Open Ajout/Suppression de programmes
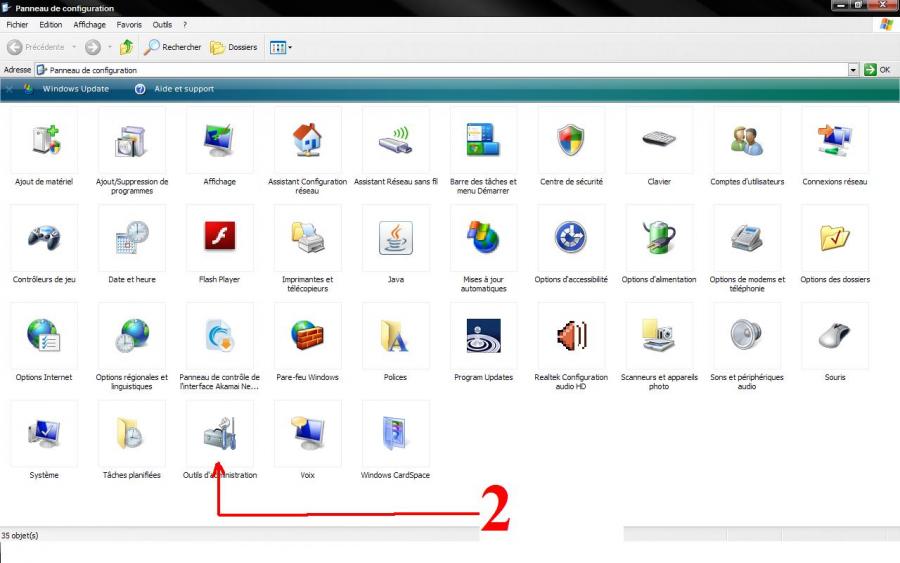 [131, 141]
